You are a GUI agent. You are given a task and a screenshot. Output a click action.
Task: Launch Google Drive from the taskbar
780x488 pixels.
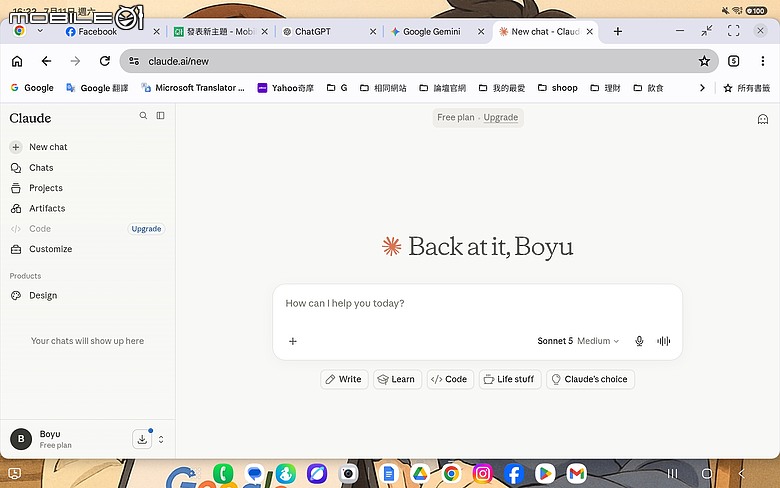pyautogui.click(x=420, y=474)
